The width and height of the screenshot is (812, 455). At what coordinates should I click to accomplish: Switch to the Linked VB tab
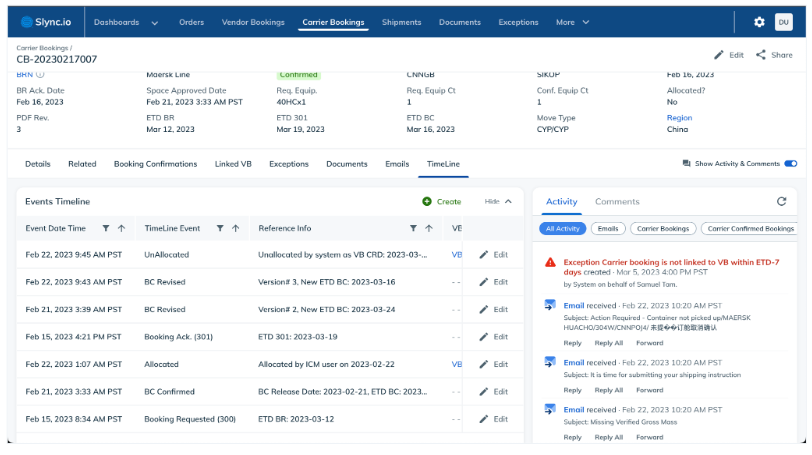coord(233,164)
